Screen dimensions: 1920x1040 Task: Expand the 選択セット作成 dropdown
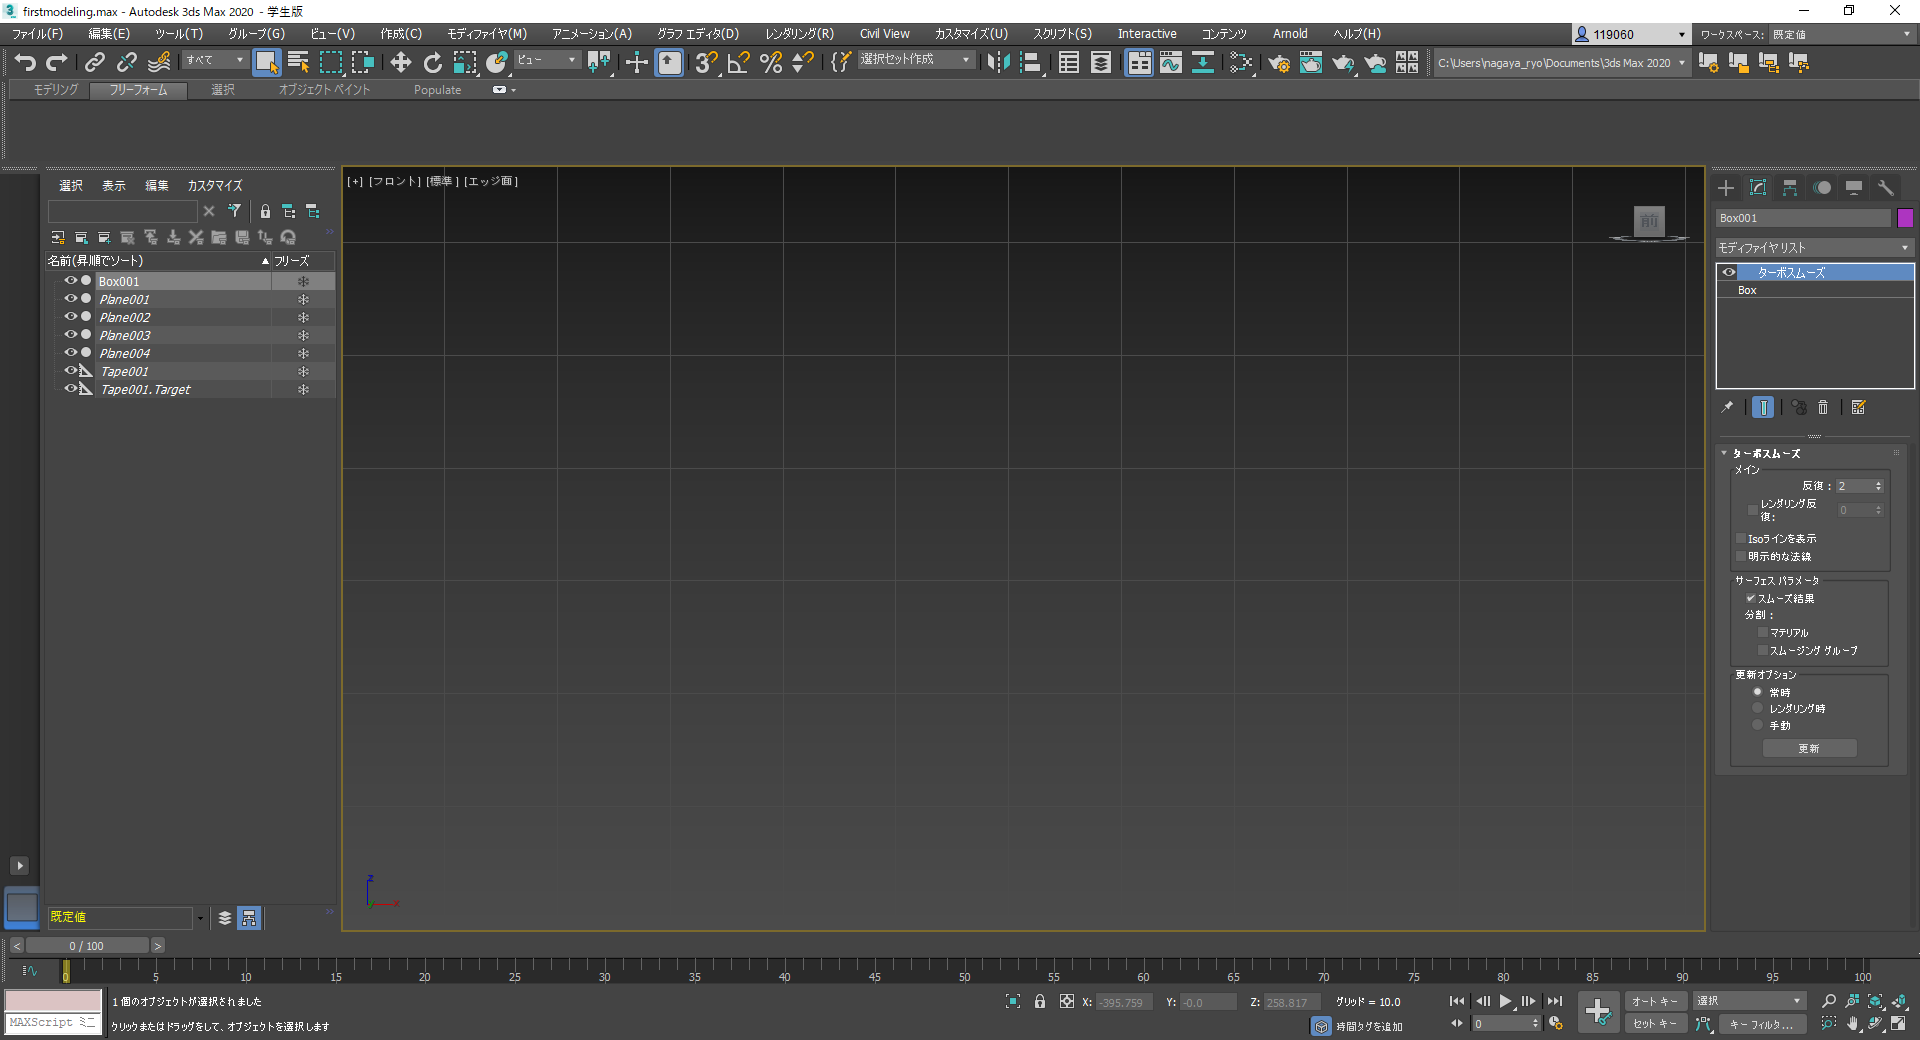point(965,60)
